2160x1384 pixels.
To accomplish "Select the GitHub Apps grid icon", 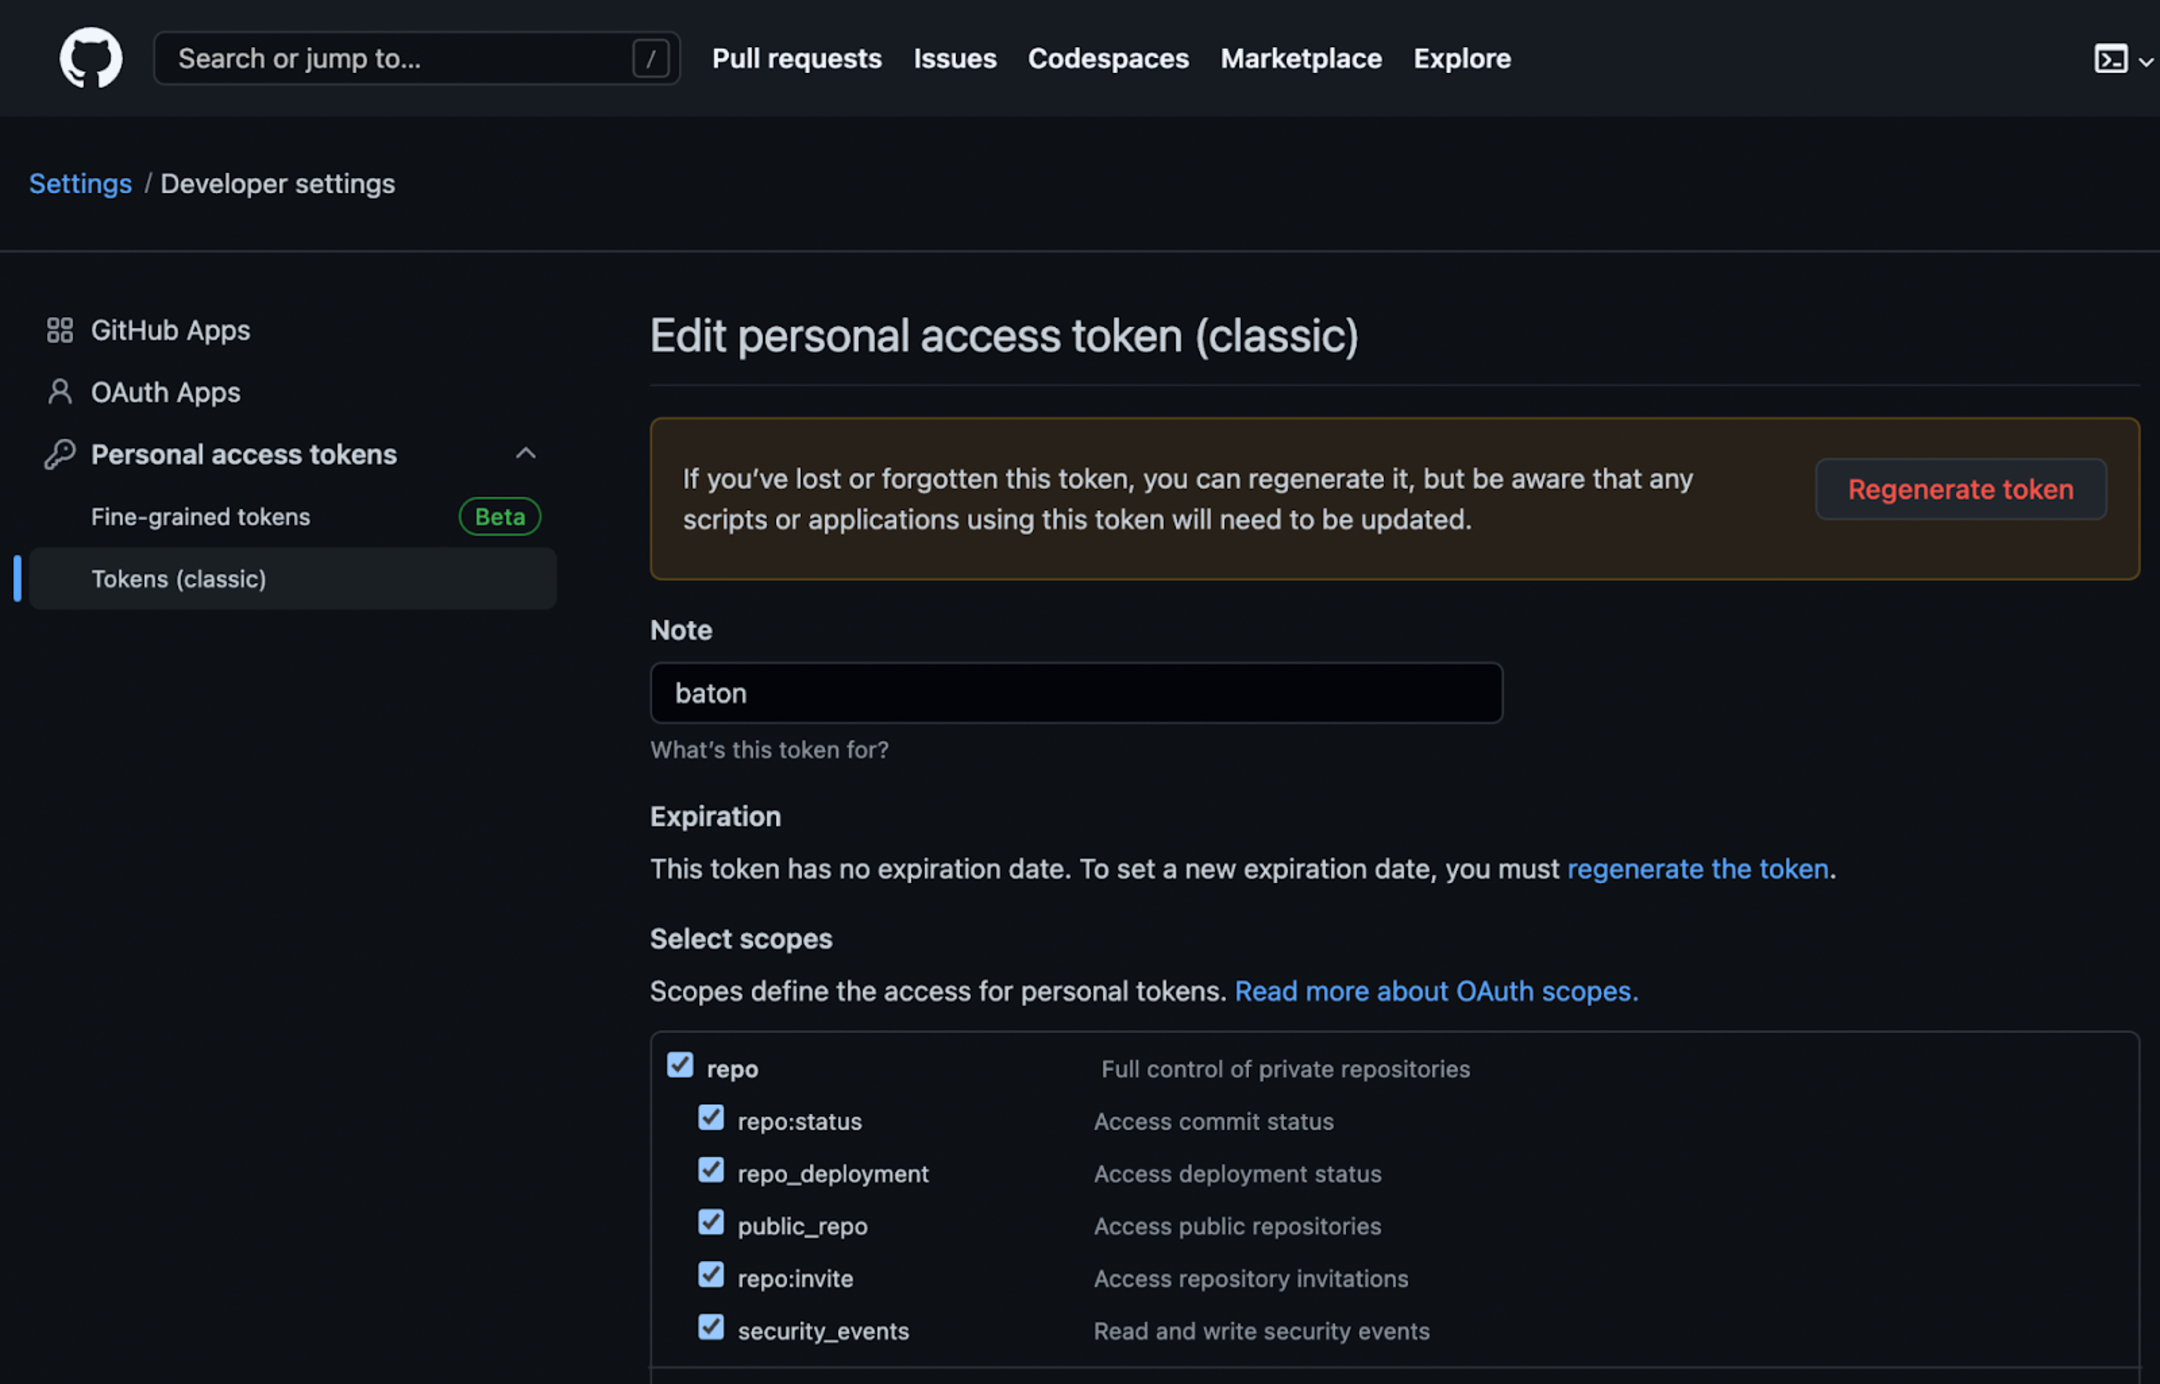I will 59,330.
